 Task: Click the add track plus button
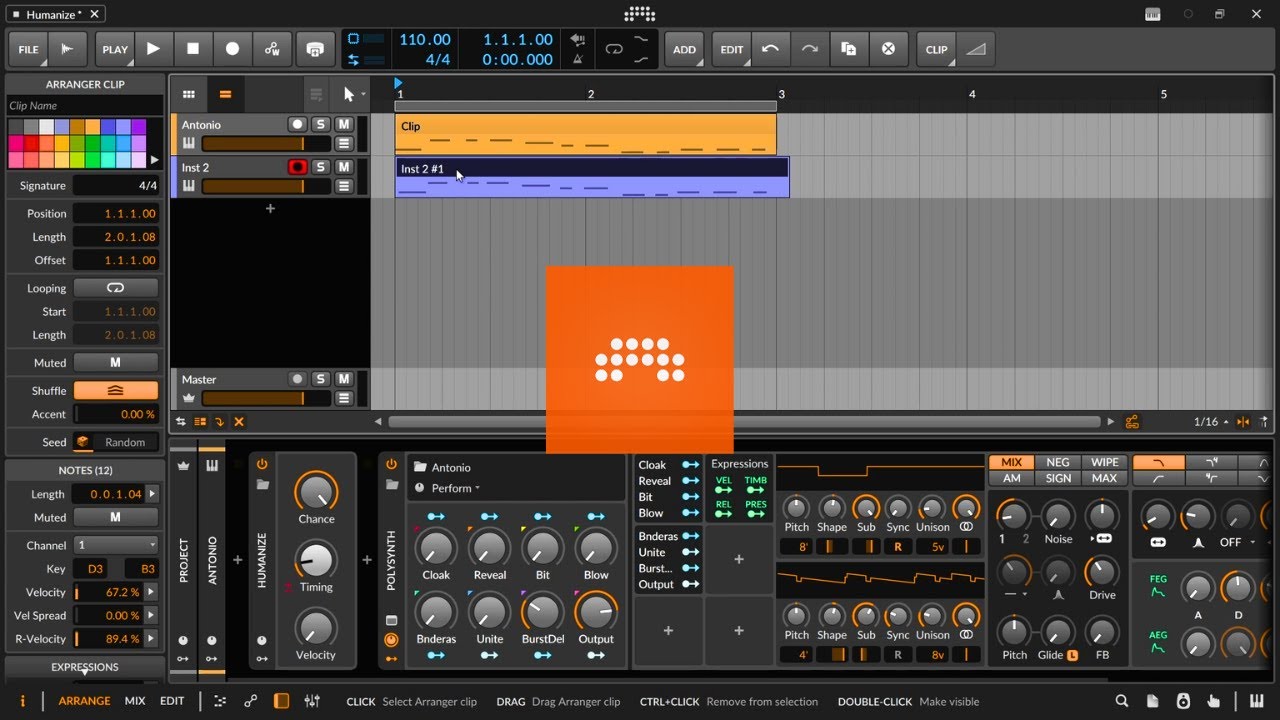click(x=270, y=209)
